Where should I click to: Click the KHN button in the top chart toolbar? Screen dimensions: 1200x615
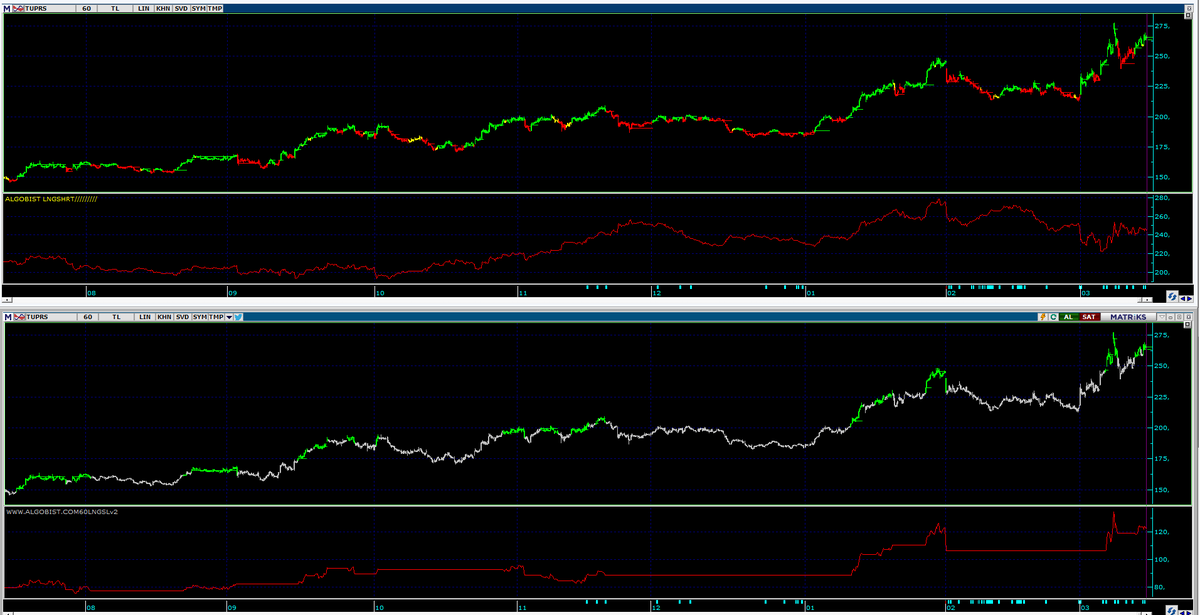[x=163, y=8]
